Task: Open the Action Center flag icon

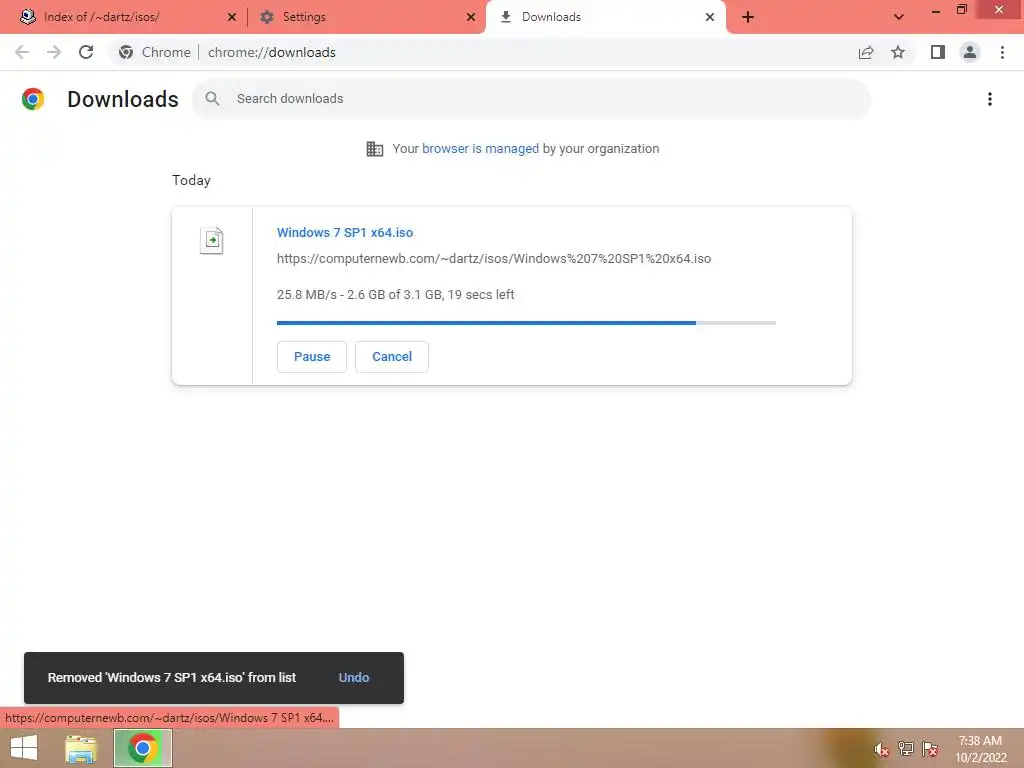Action: (930, 748)
